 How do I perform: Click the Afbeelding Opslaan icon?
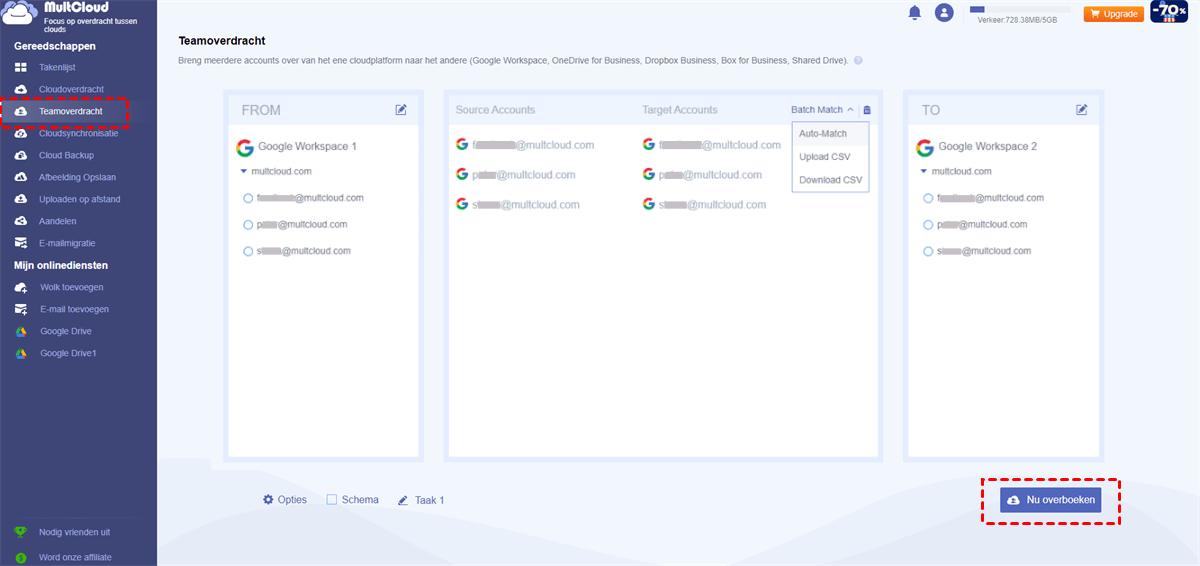(21, 177)
